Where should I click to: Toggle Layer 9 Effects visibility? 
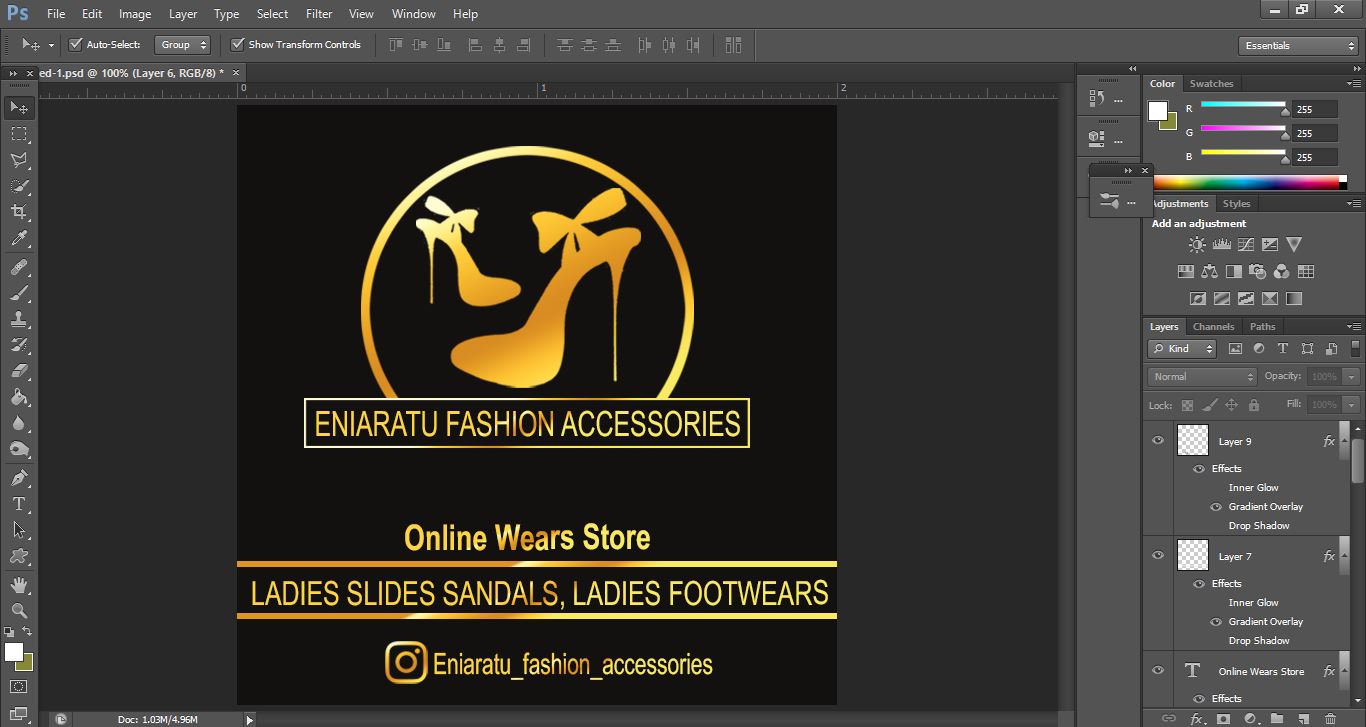coord(1199,468)
